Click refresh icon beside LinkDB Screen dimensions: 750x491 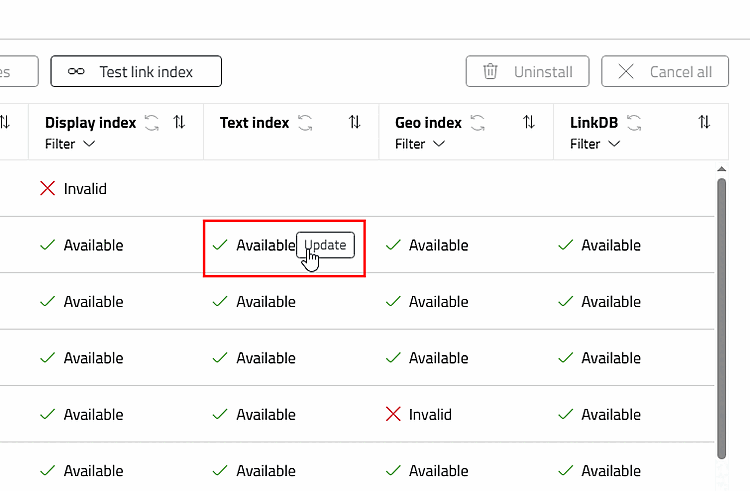point(634,123)
